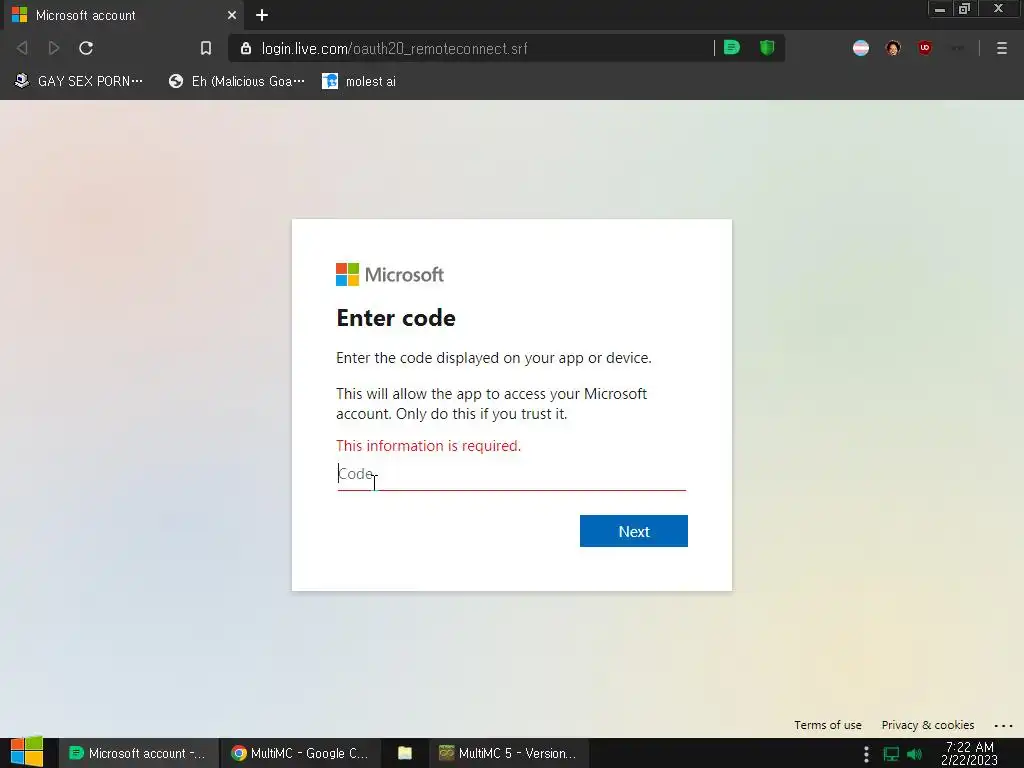Image resolution: width=1024 pixels, height=768 pixels.
Task: Switch to MultiMC - Google Chrome taskbar window
Action: pos(300,753)
